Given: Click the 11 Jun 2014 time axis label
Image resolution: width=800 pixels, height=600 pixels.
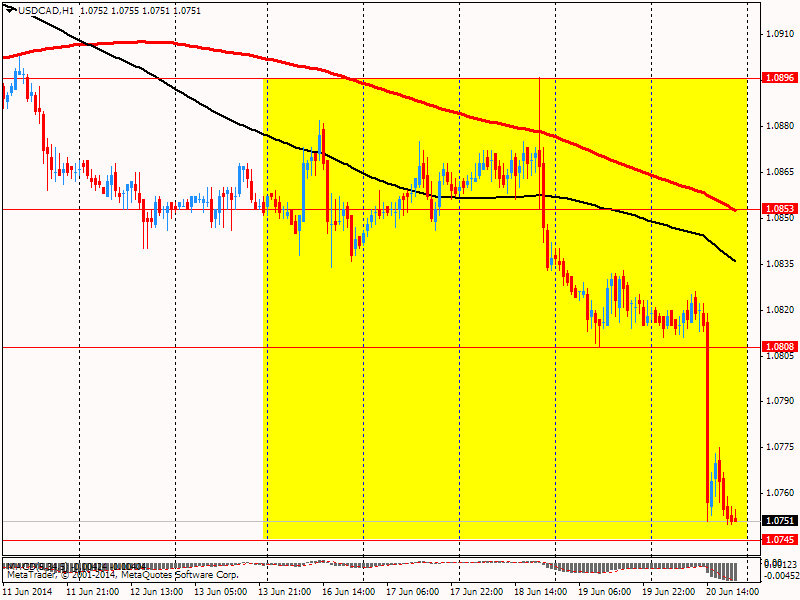Looking at the screenshot, I should [28, 592].
